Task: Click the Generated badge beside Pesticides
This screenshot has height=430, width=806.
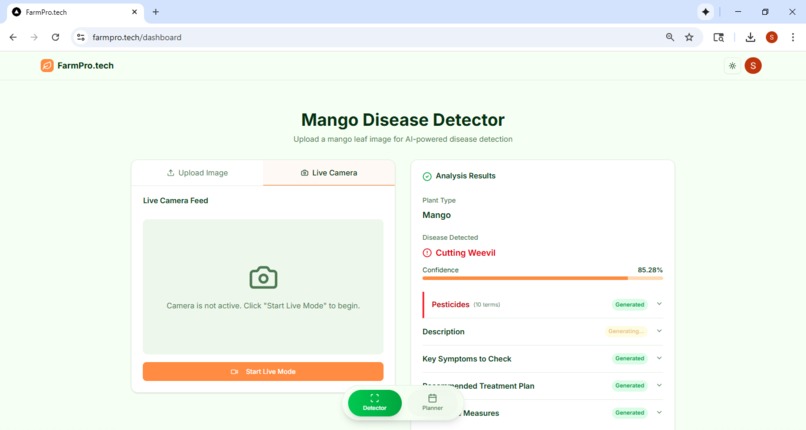Action: tap(630, 305)
